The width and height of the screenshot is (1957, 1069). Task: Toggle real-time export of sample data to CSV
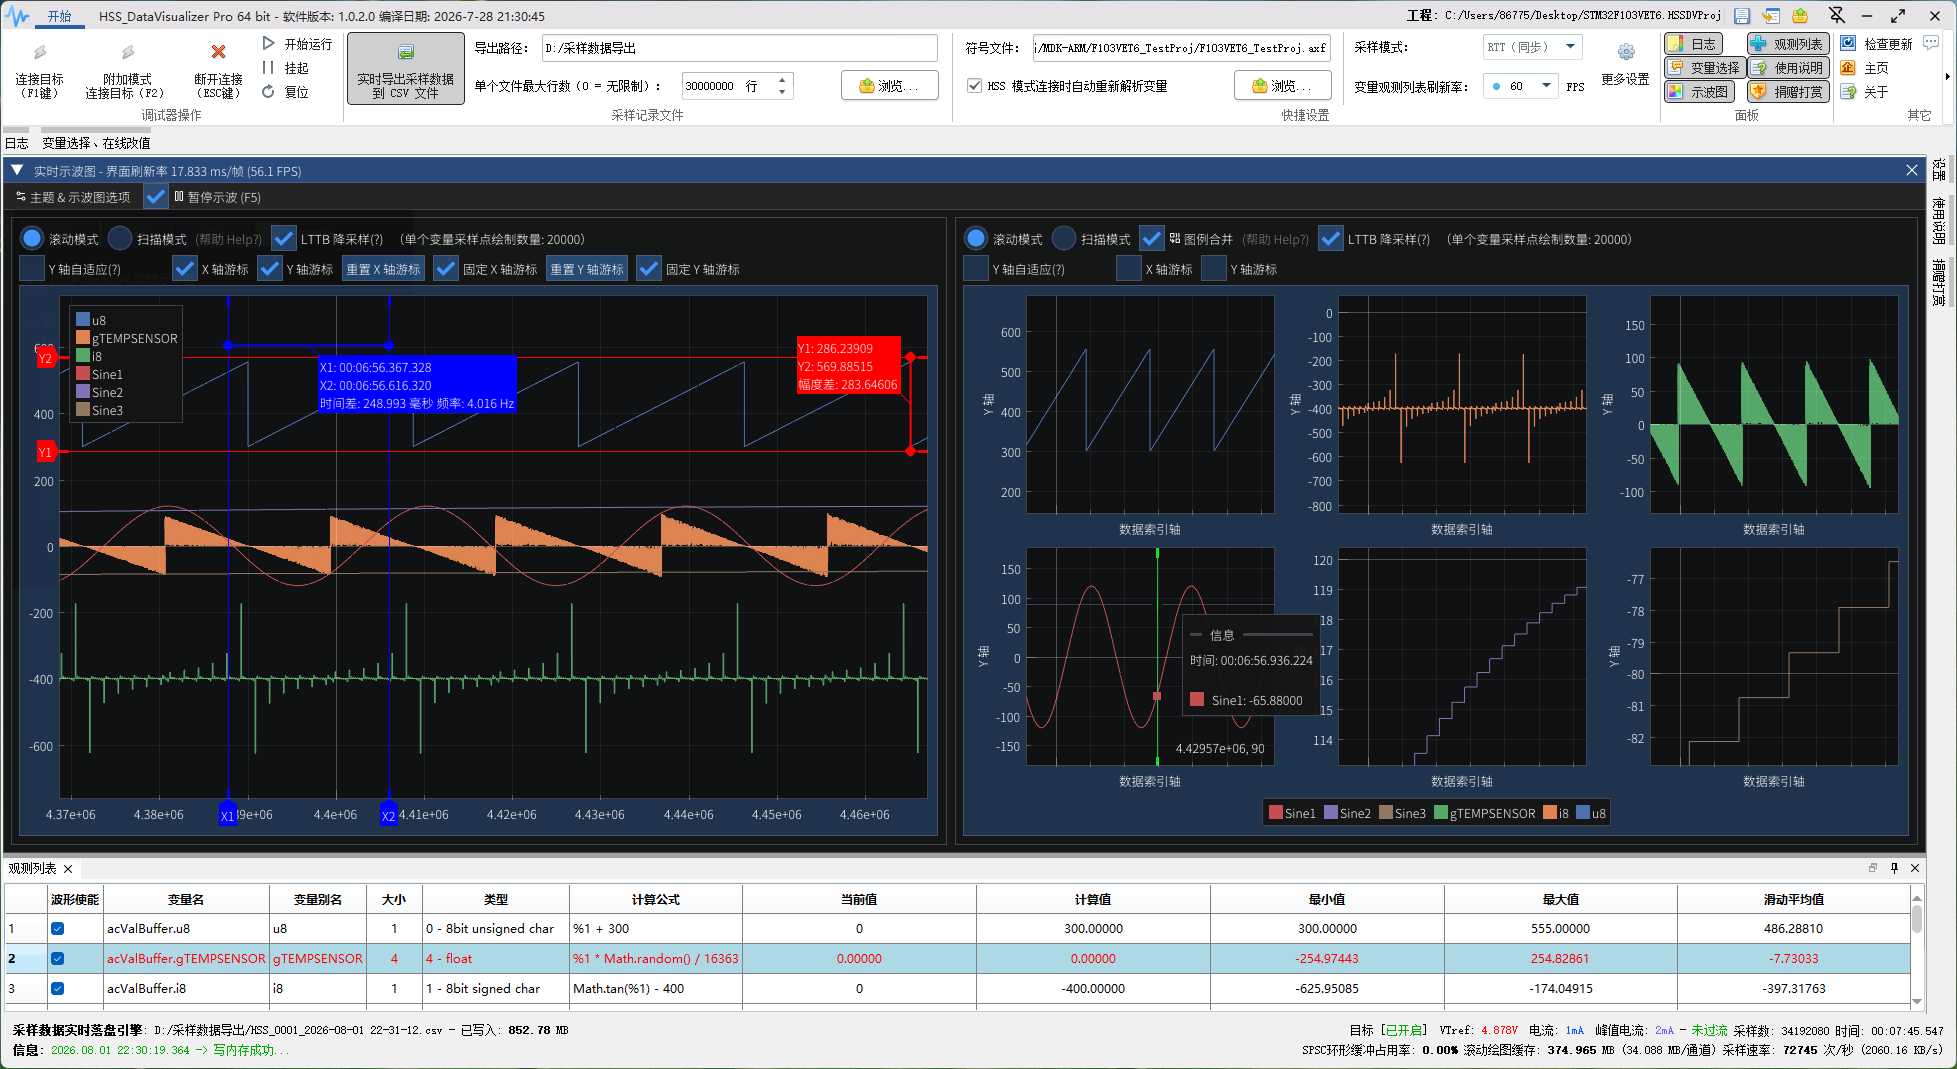coord(406,69)
